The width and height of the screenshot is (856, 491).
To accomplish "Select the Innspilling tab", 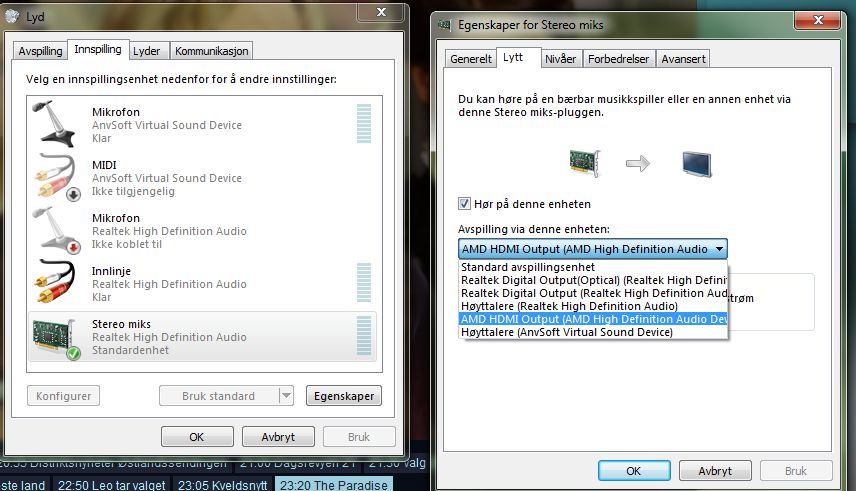I will tap(98, 49).
